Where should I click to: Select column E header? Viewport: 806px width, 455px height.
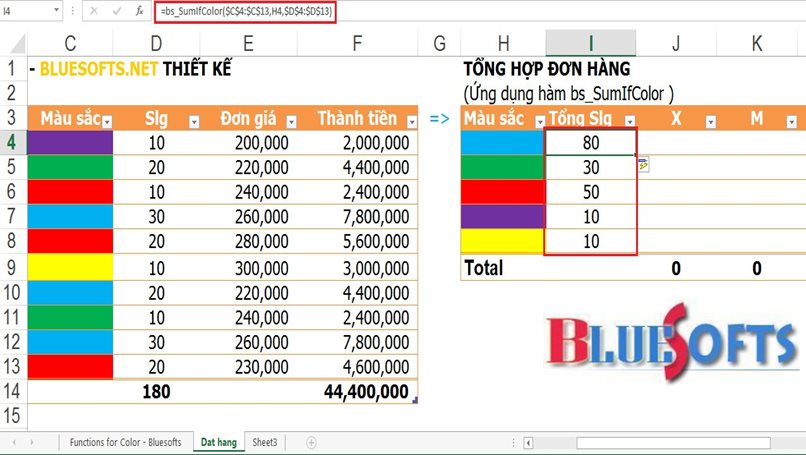pyautogui.click(x=248, y=44)
